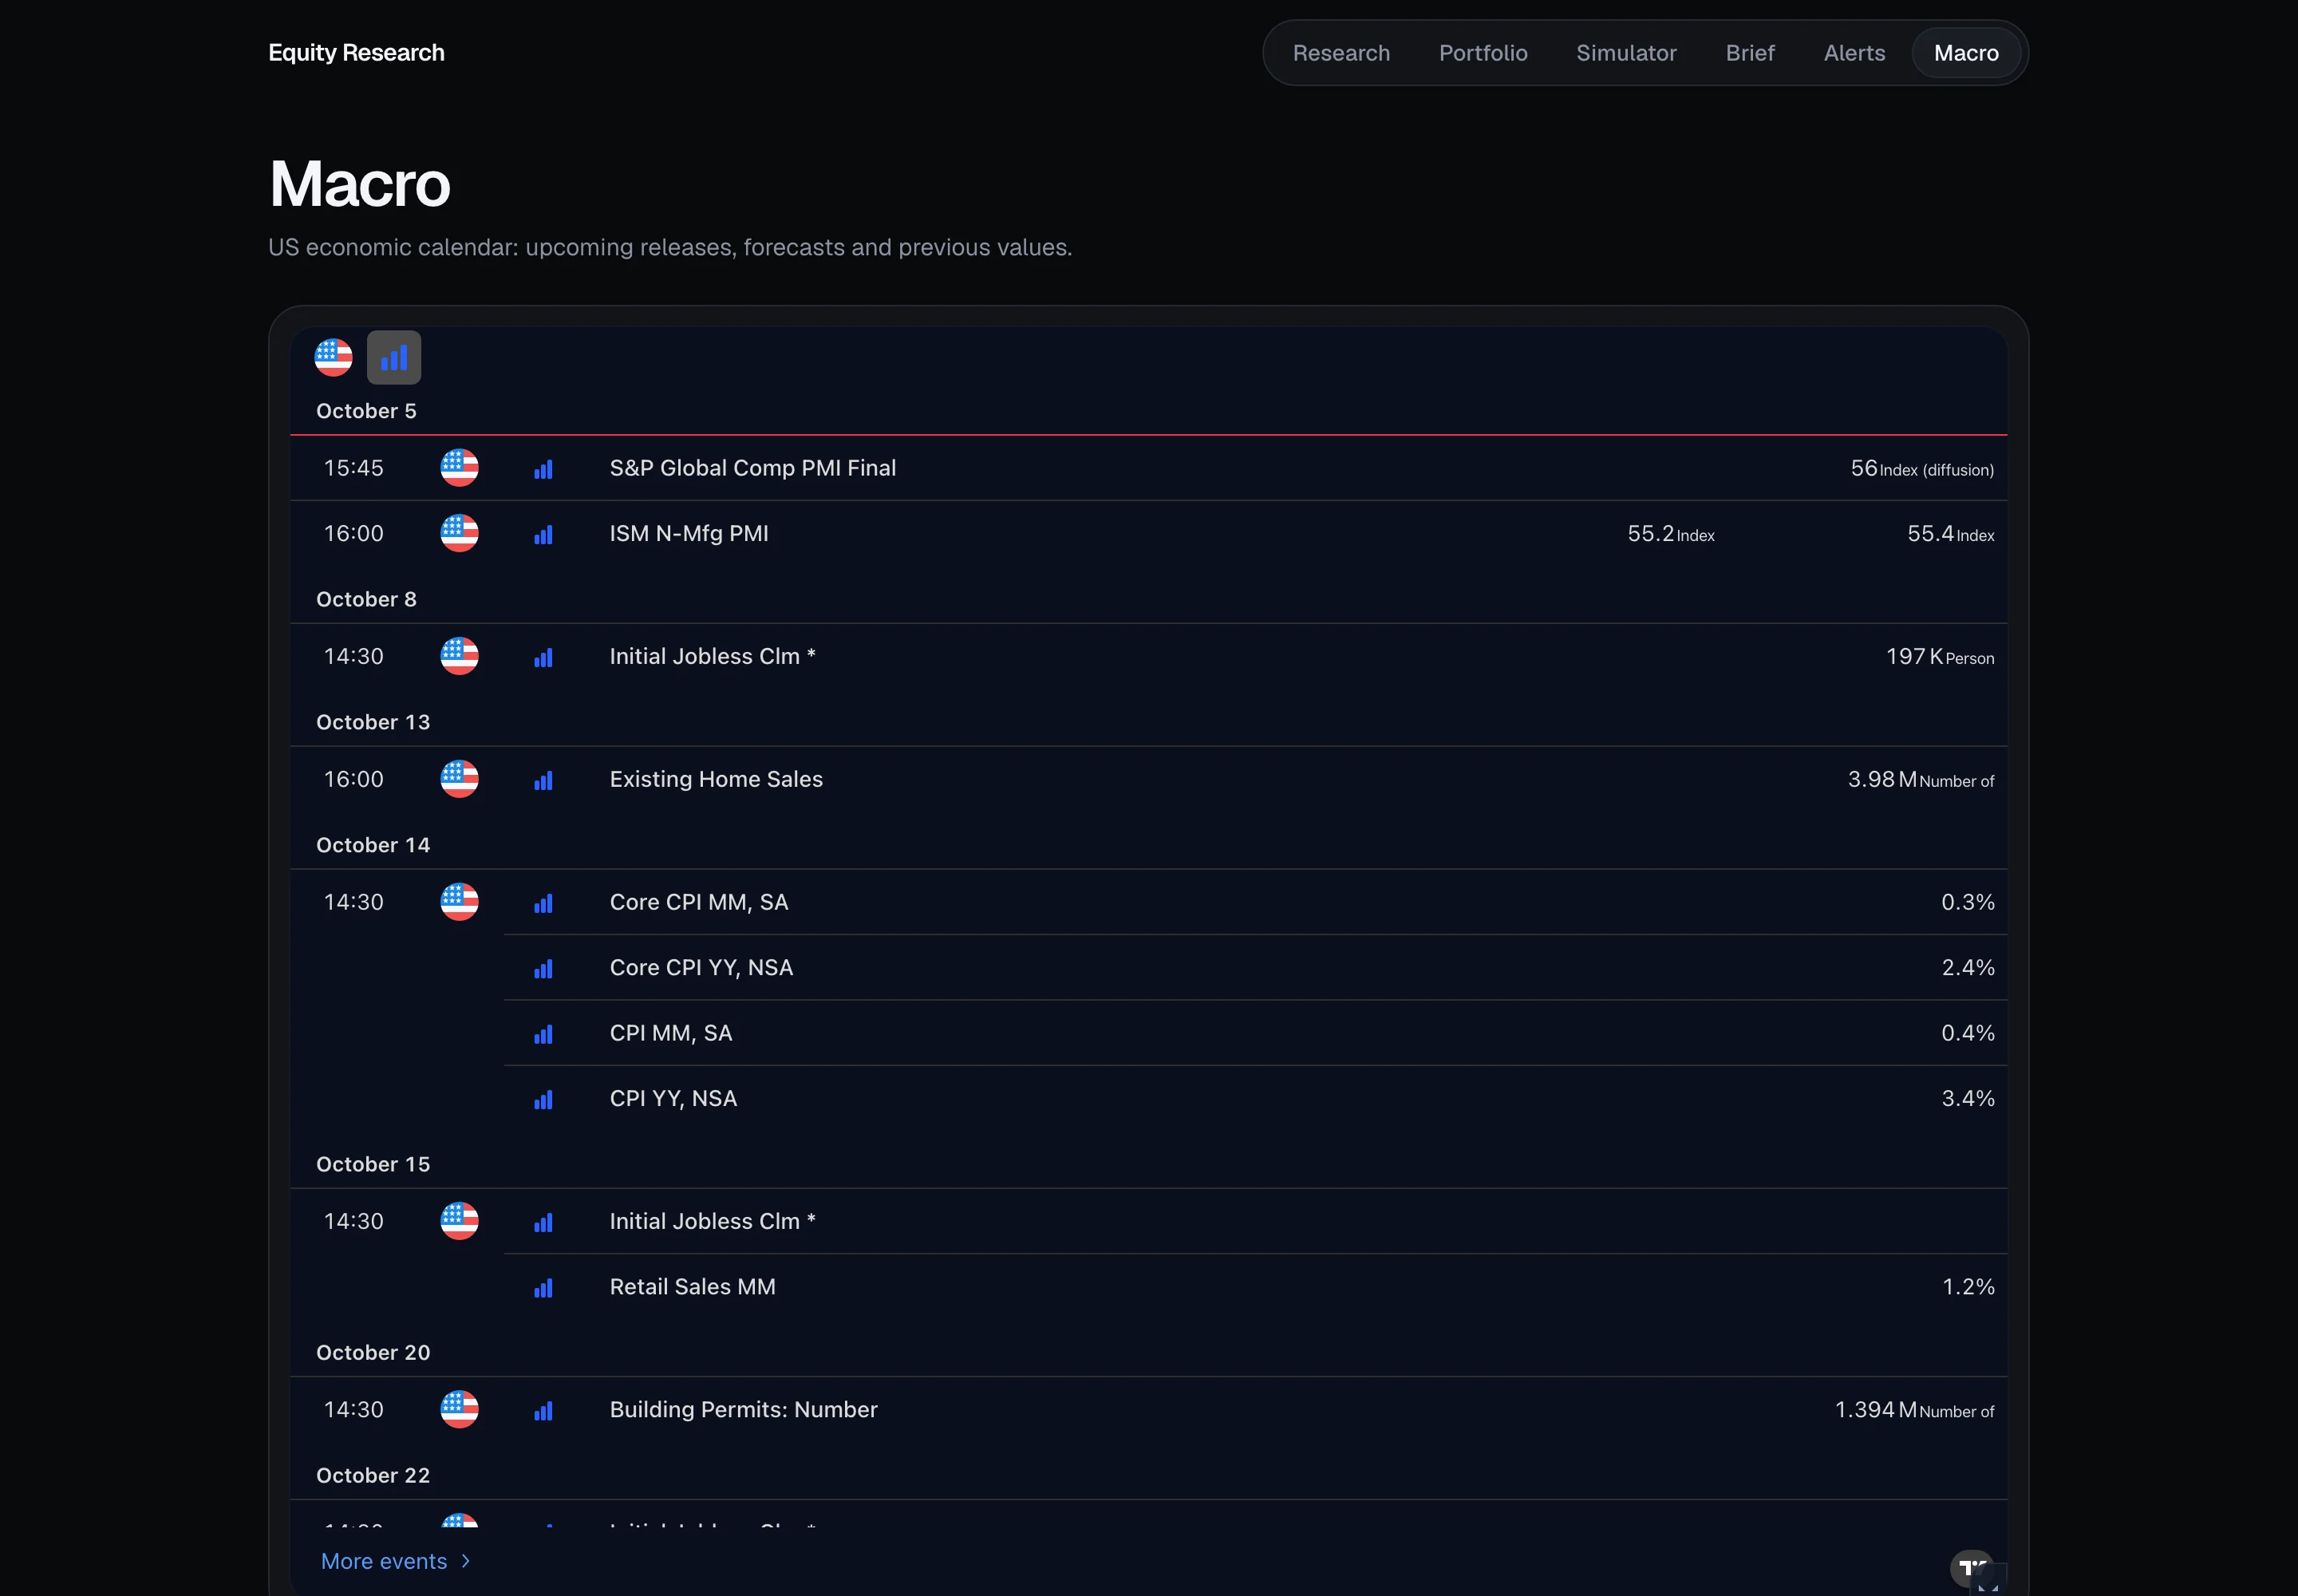Open the Research tab
Image resolution: width=2298 pixels, height=1596 pixels.
click(x=1341, y=53)
